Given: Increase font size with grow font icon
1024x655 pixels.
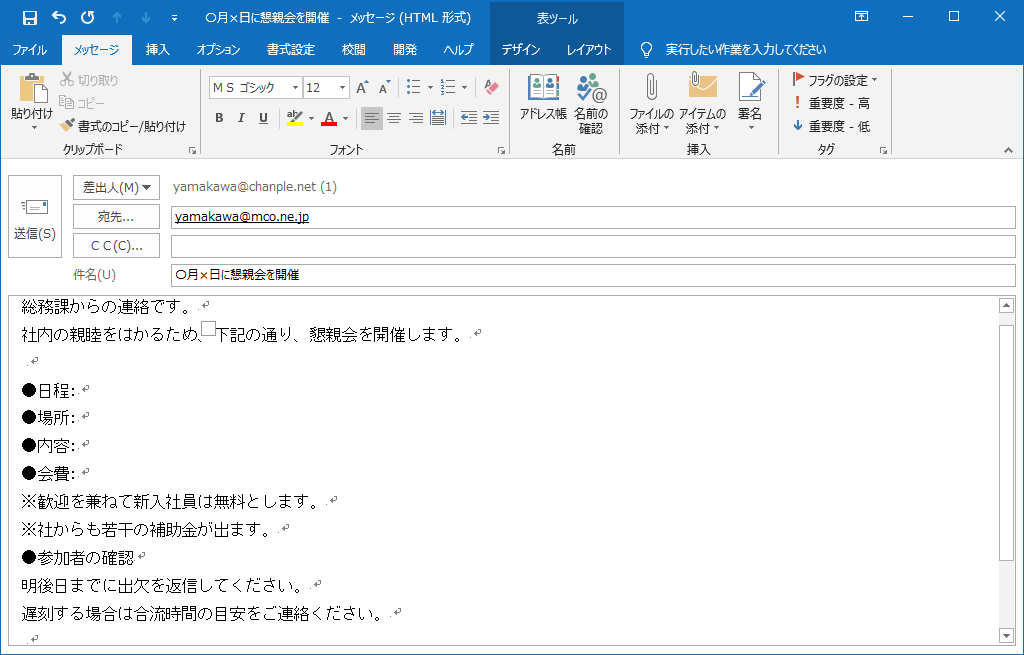Looking at the screenshot, I should 362,88.
